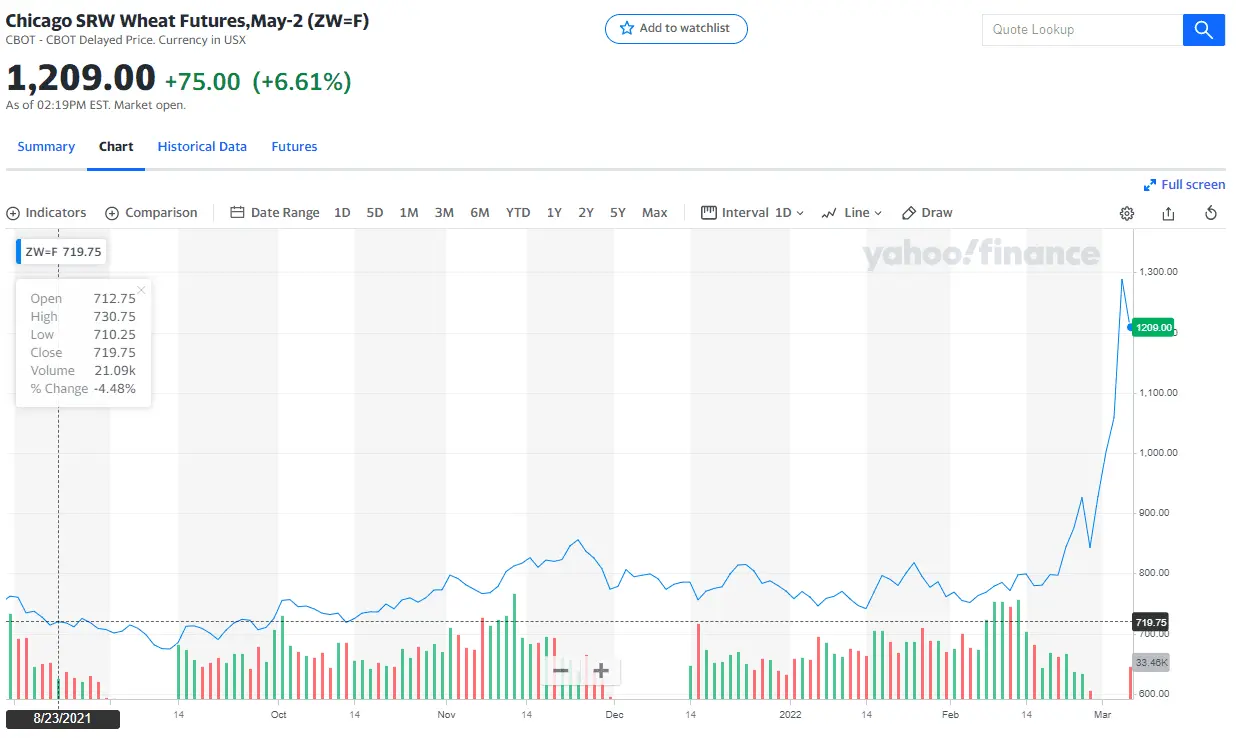Image resolution: width=1236 pixels, height=738 pixels.
Task: Enter full screen chart mode
Action: 1184,185
